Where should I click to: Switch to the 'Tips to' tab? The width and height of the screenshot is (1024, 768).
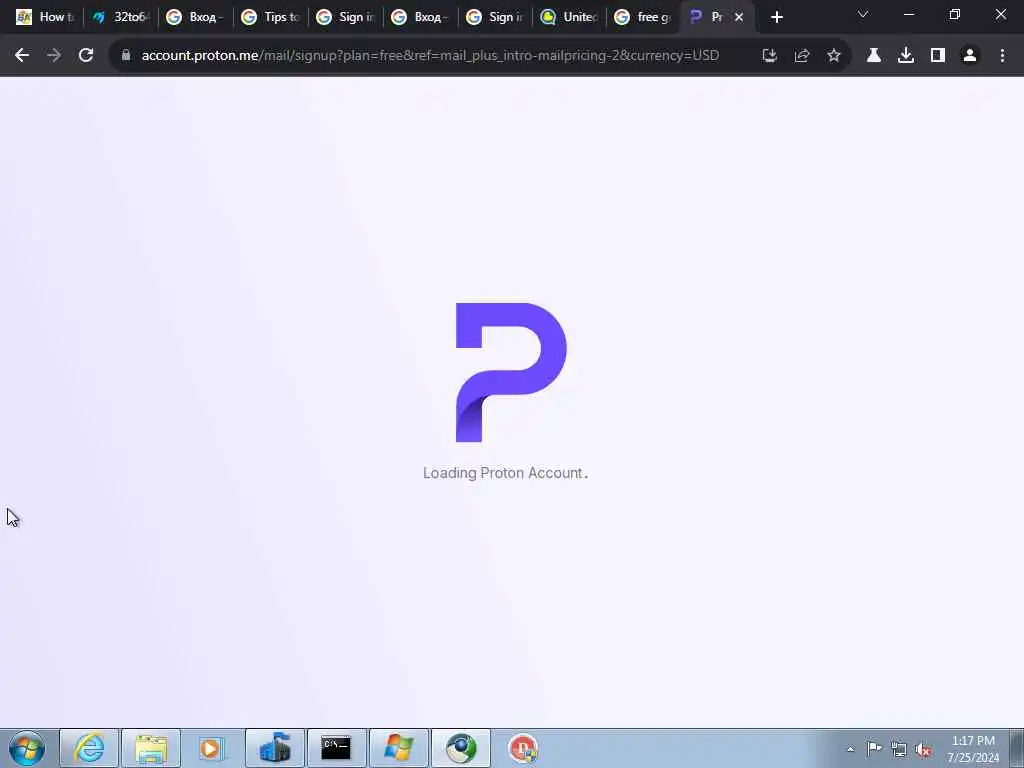271,17
